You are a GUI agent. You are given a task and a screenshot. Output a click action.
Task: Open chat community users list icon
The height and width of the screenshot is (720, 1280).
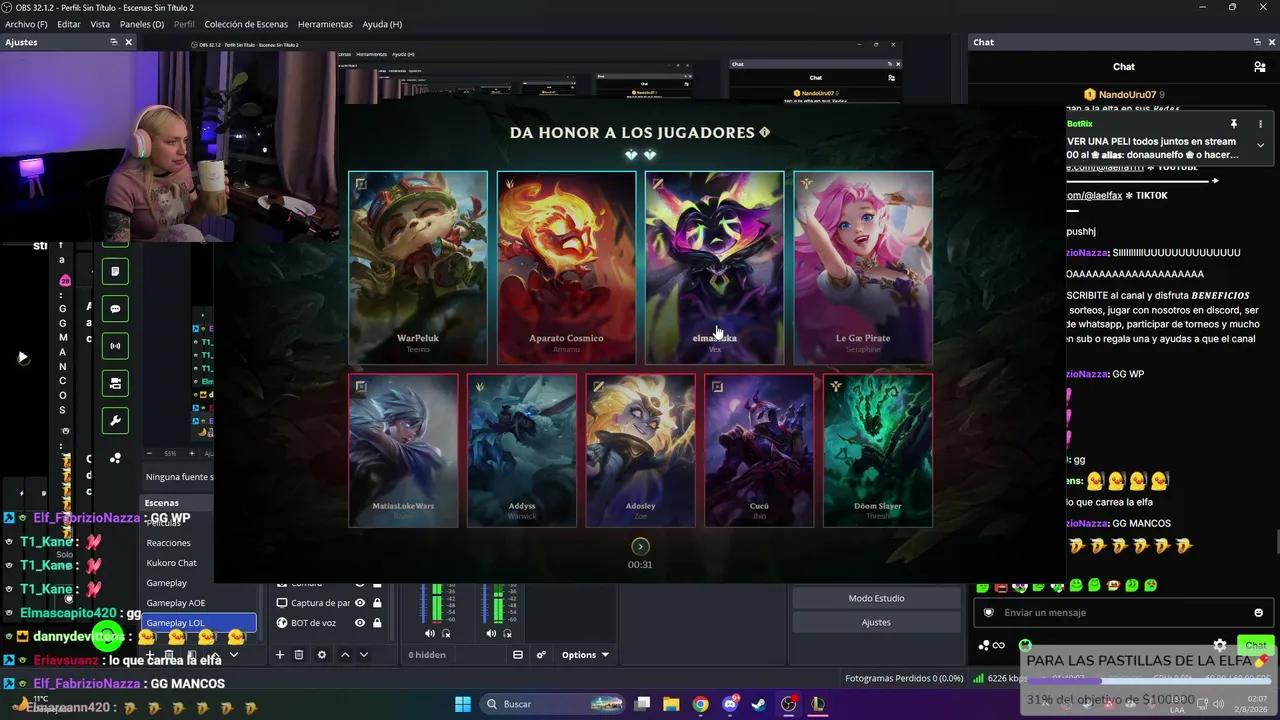click(x=1259, y=67)
